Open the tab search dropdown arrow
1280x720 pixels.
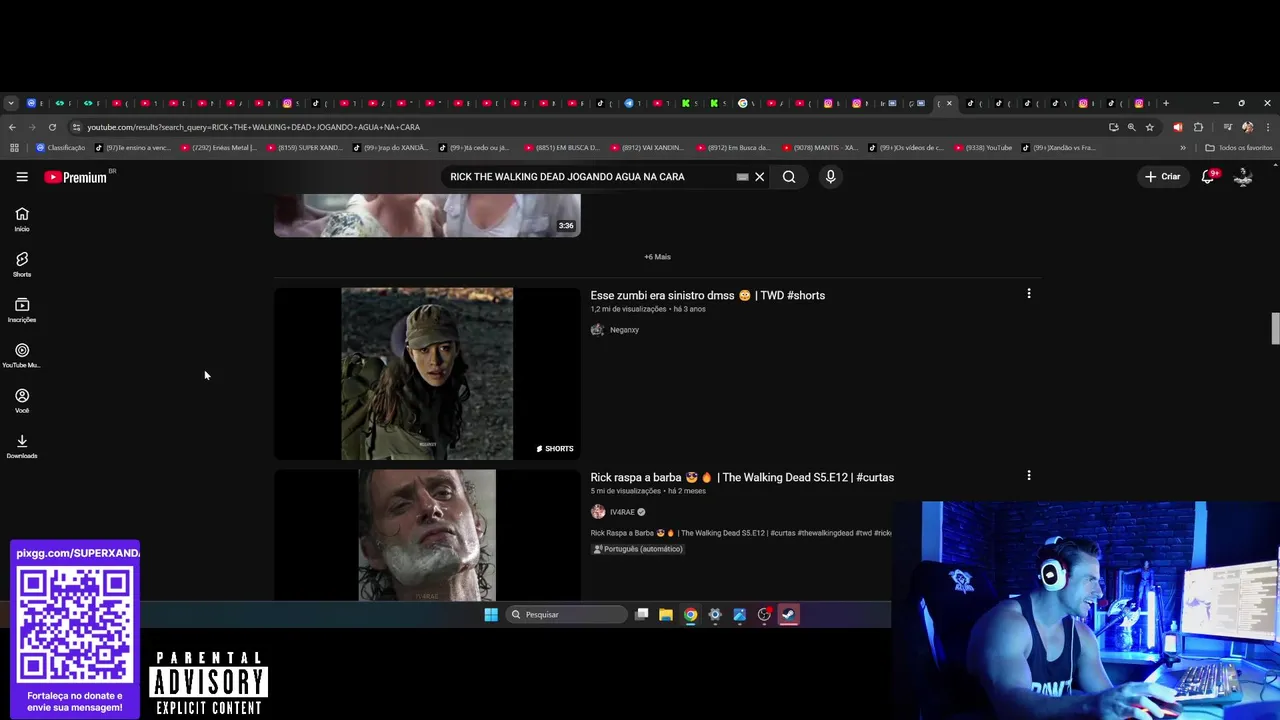pos(11,103)
